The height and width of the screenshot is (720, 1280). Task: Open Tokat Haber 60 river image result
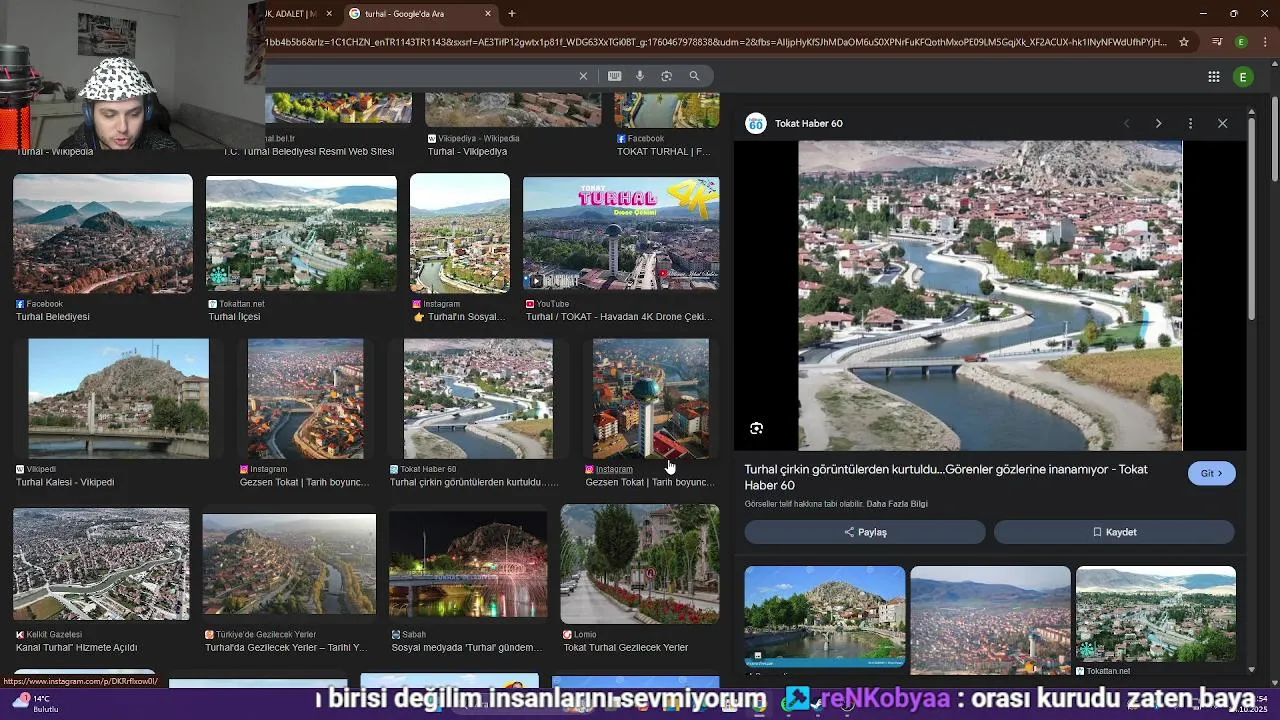478,398
